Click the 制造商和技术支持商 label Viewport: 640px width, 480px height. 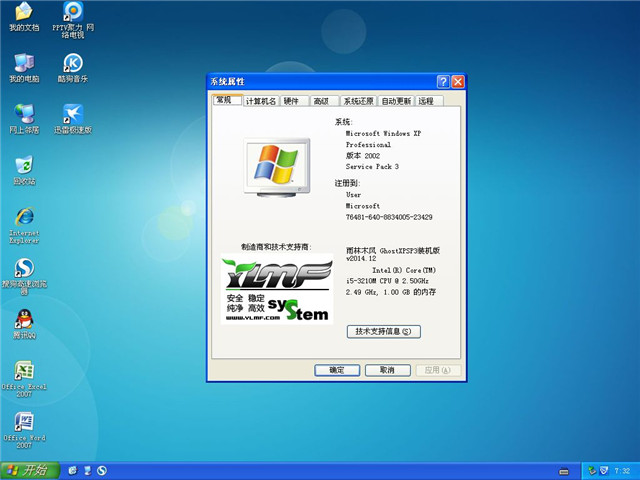click(x=276, y=247)
